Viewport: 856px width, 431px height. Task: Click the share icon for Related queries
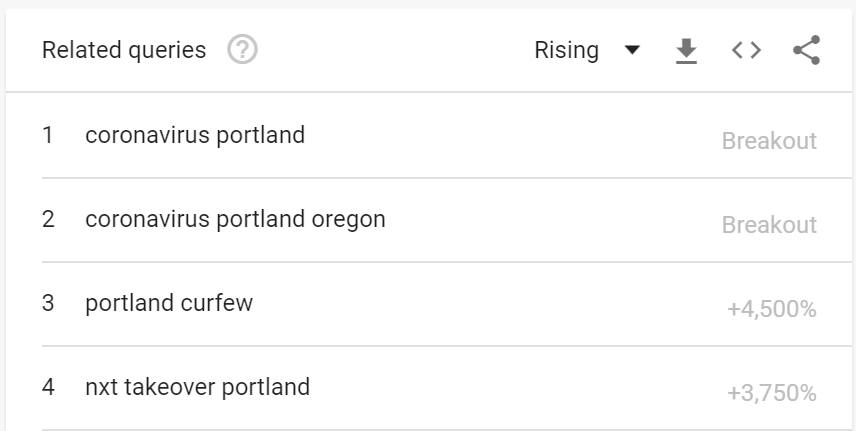(x=806, y=50)
